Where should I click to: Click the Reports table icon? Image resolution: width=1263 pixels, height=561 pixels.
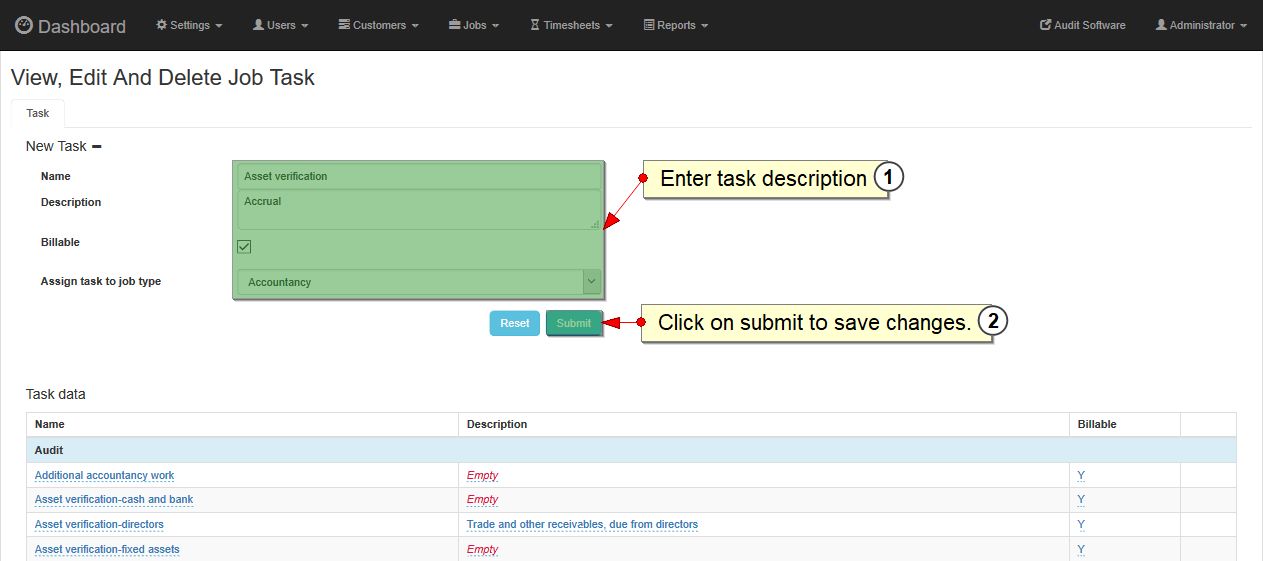coord(648,25)
